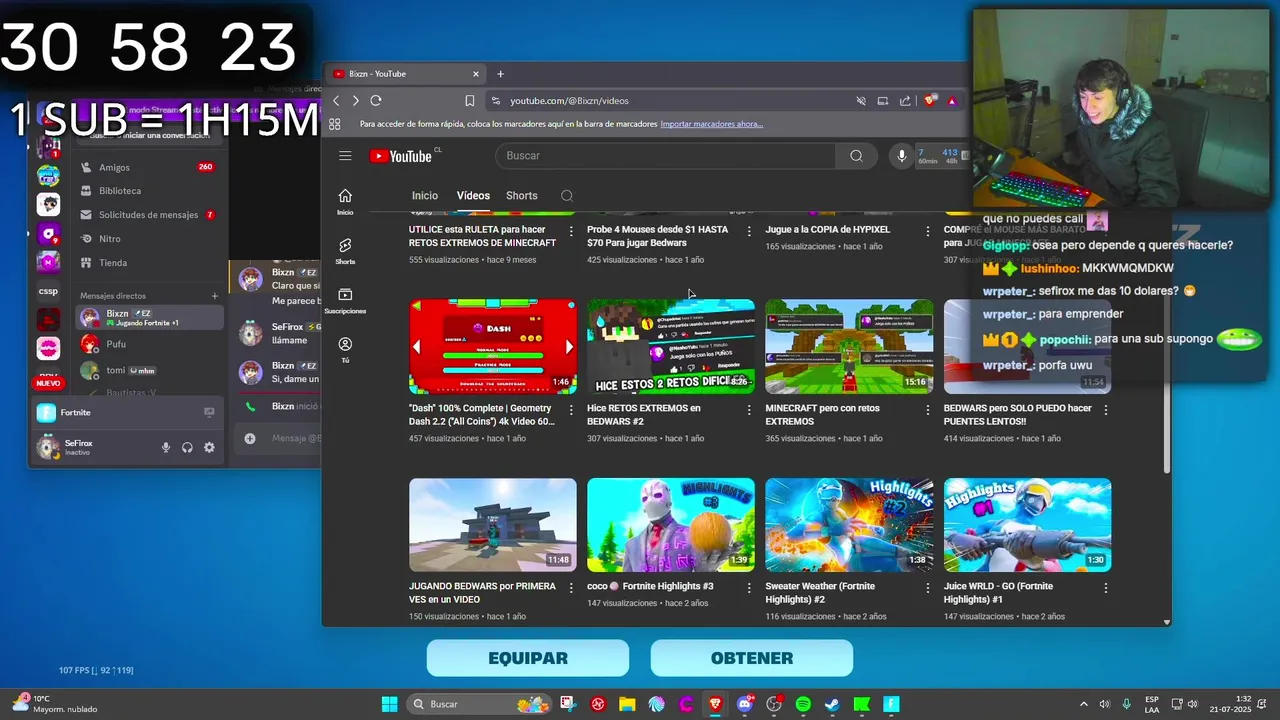This screenshot has width=1280, height=720.
Task: Open Geometry Dash video thumbnail
Action: coord(493,346)
